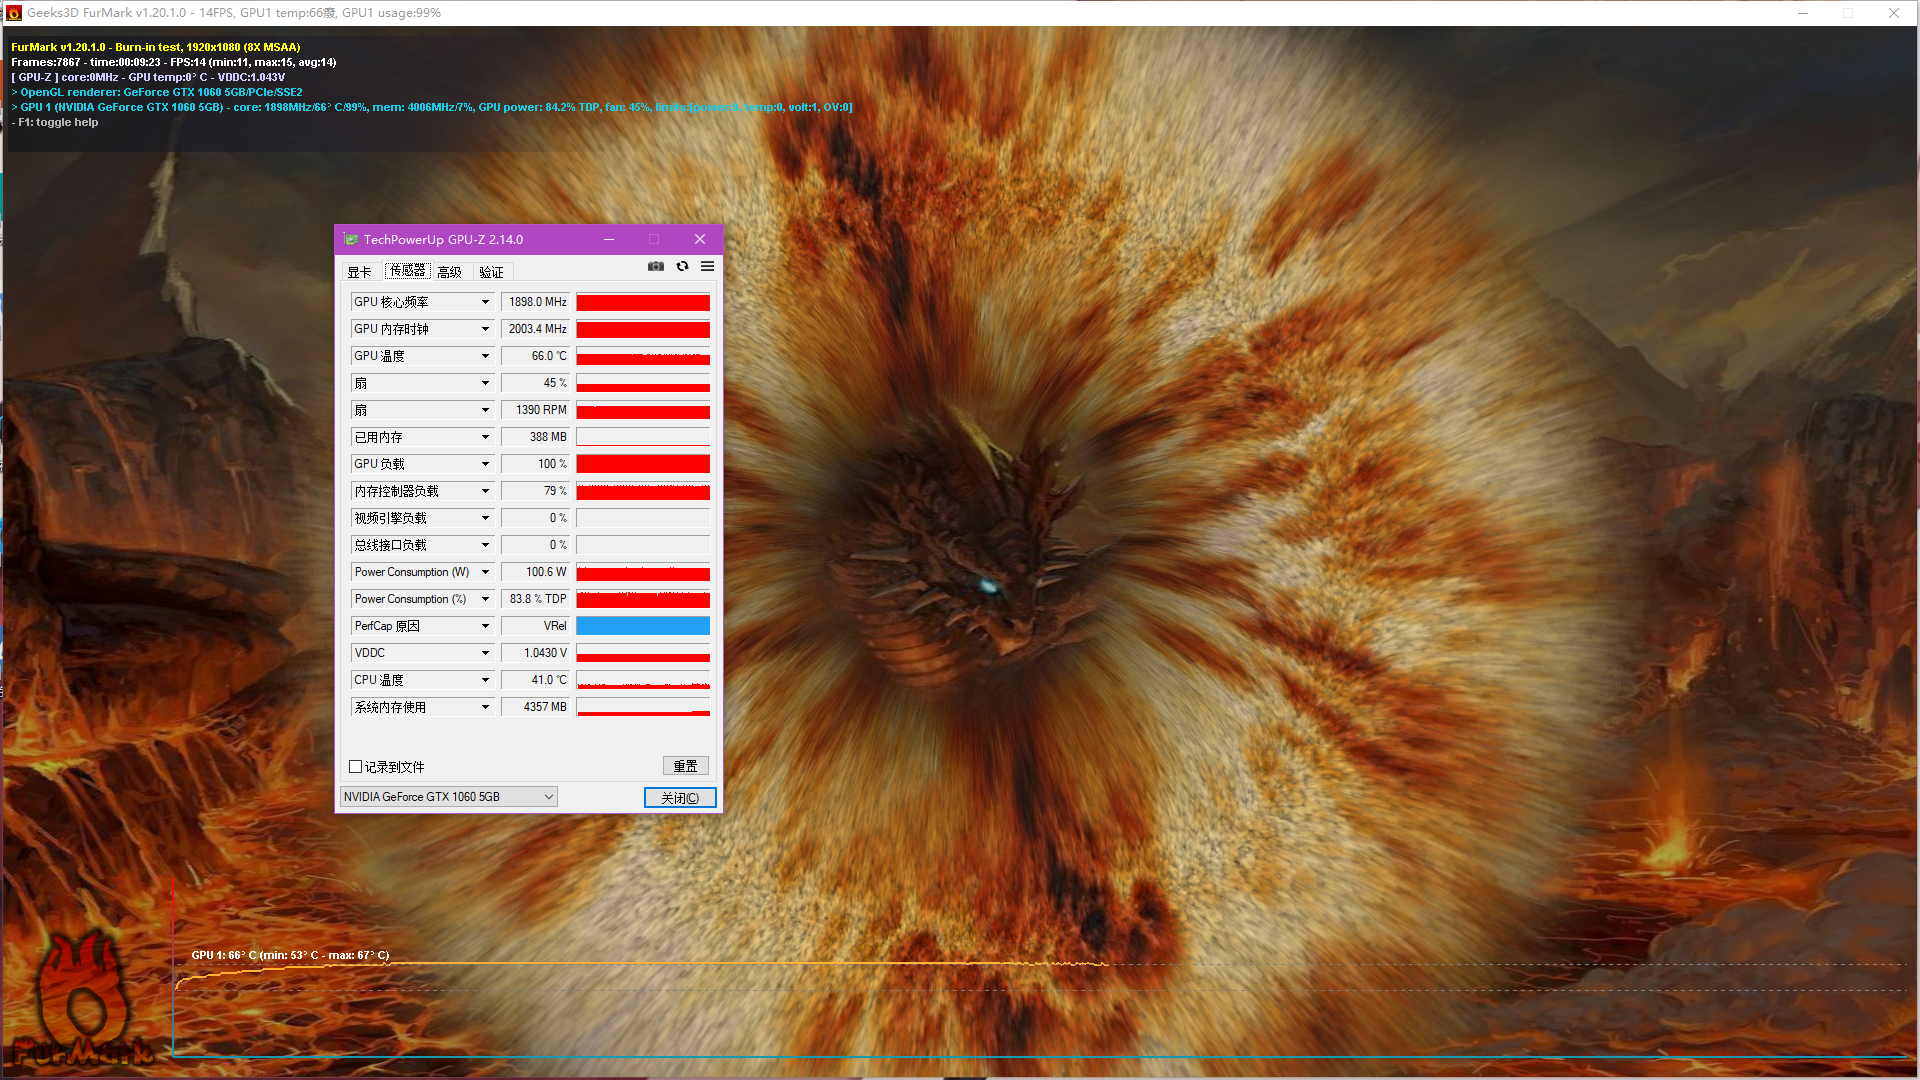Expand the GPU 核心频率 sensor dropdown

point(486,302)
